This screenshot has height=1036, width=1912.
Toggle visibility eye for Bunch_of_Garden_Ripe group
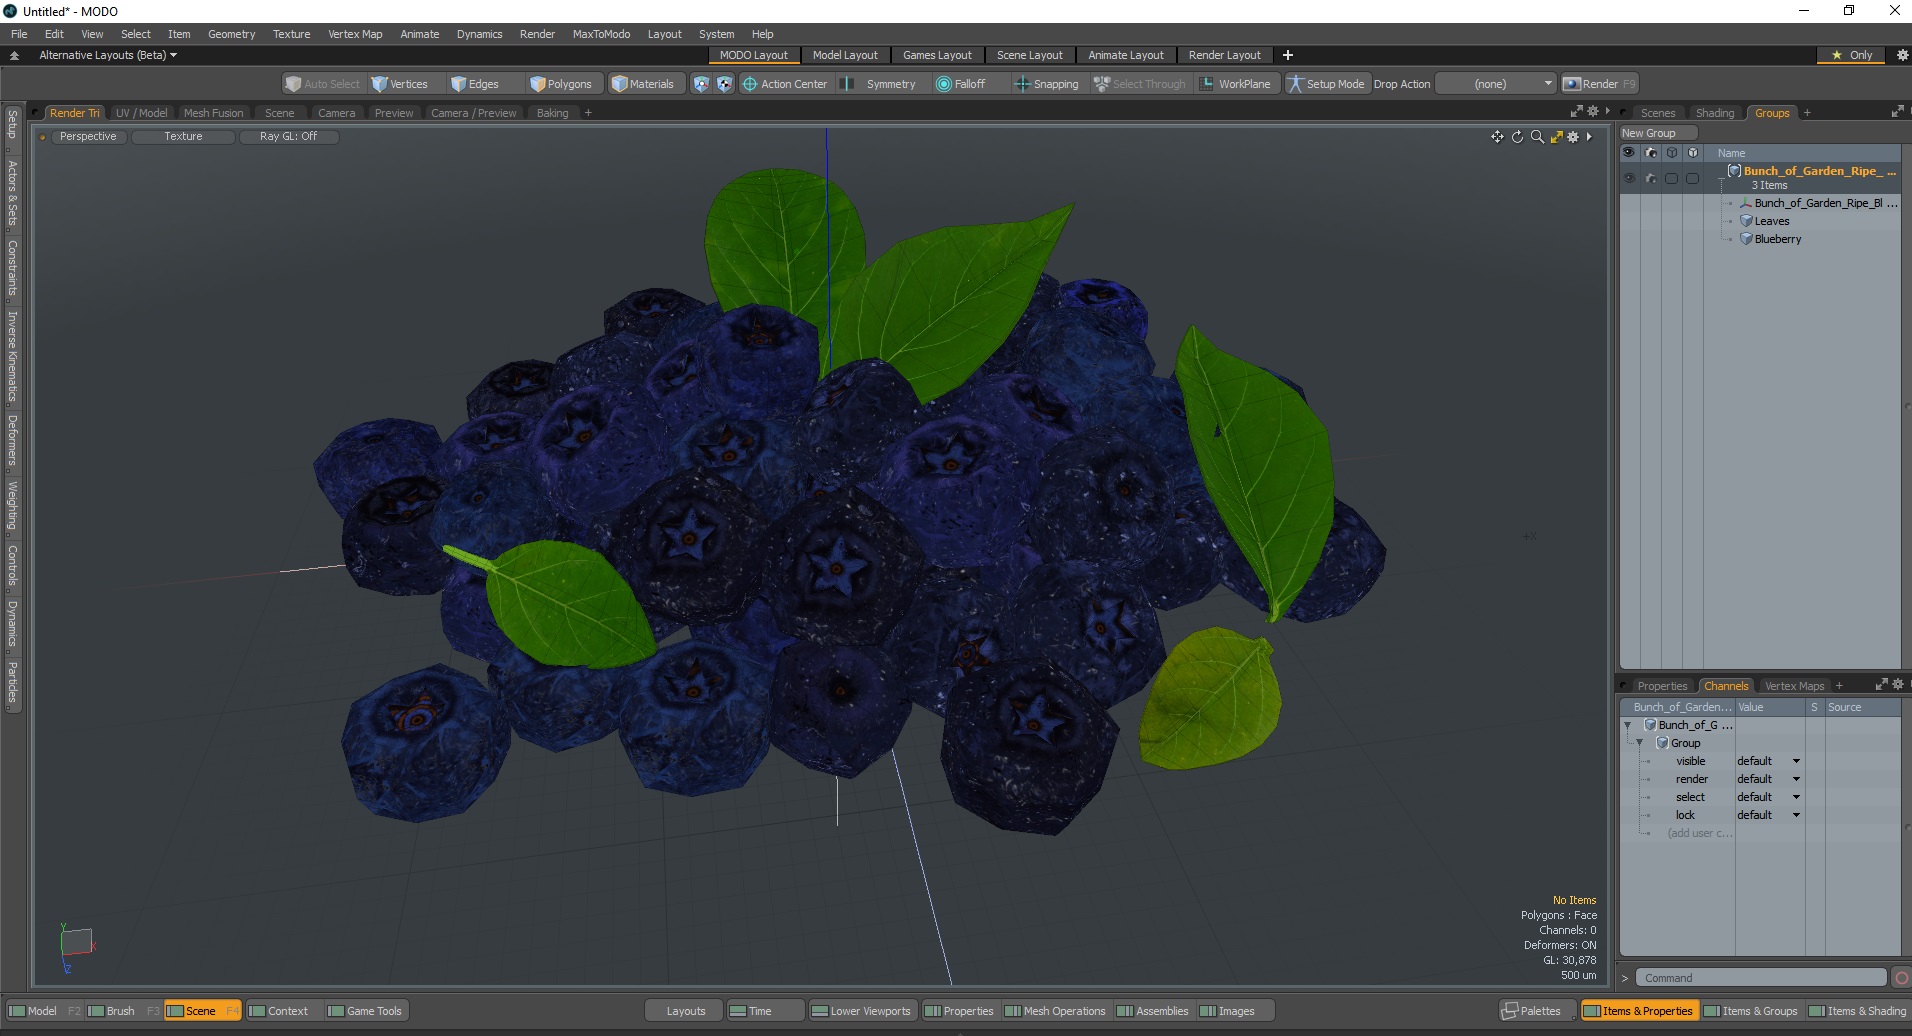(1629, 178)
